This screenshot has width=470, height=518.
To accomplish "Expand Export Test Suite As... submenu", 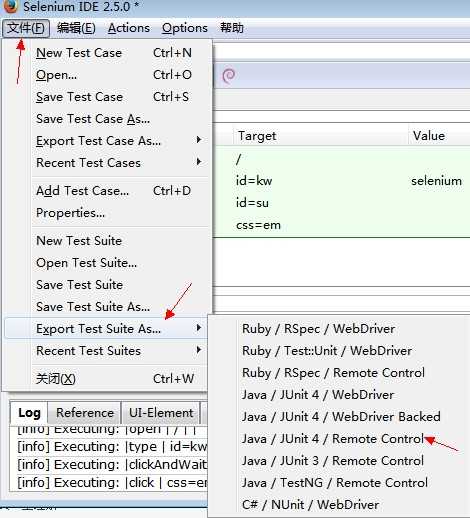I will point(107,329).
